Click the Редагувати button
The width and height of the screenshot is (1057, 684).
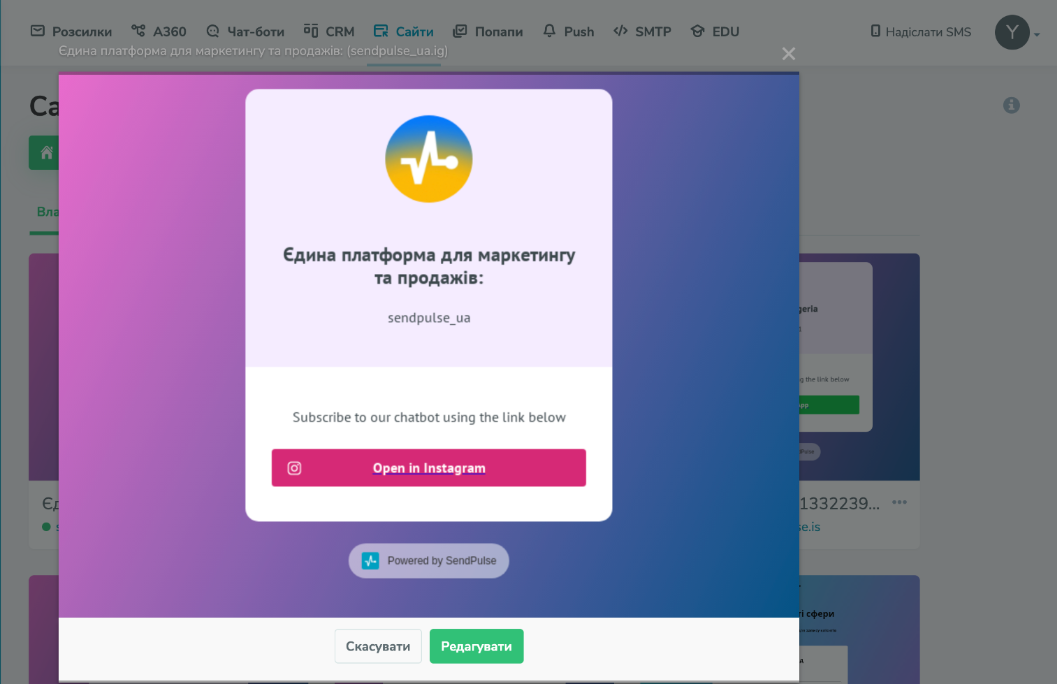point(476,646)
